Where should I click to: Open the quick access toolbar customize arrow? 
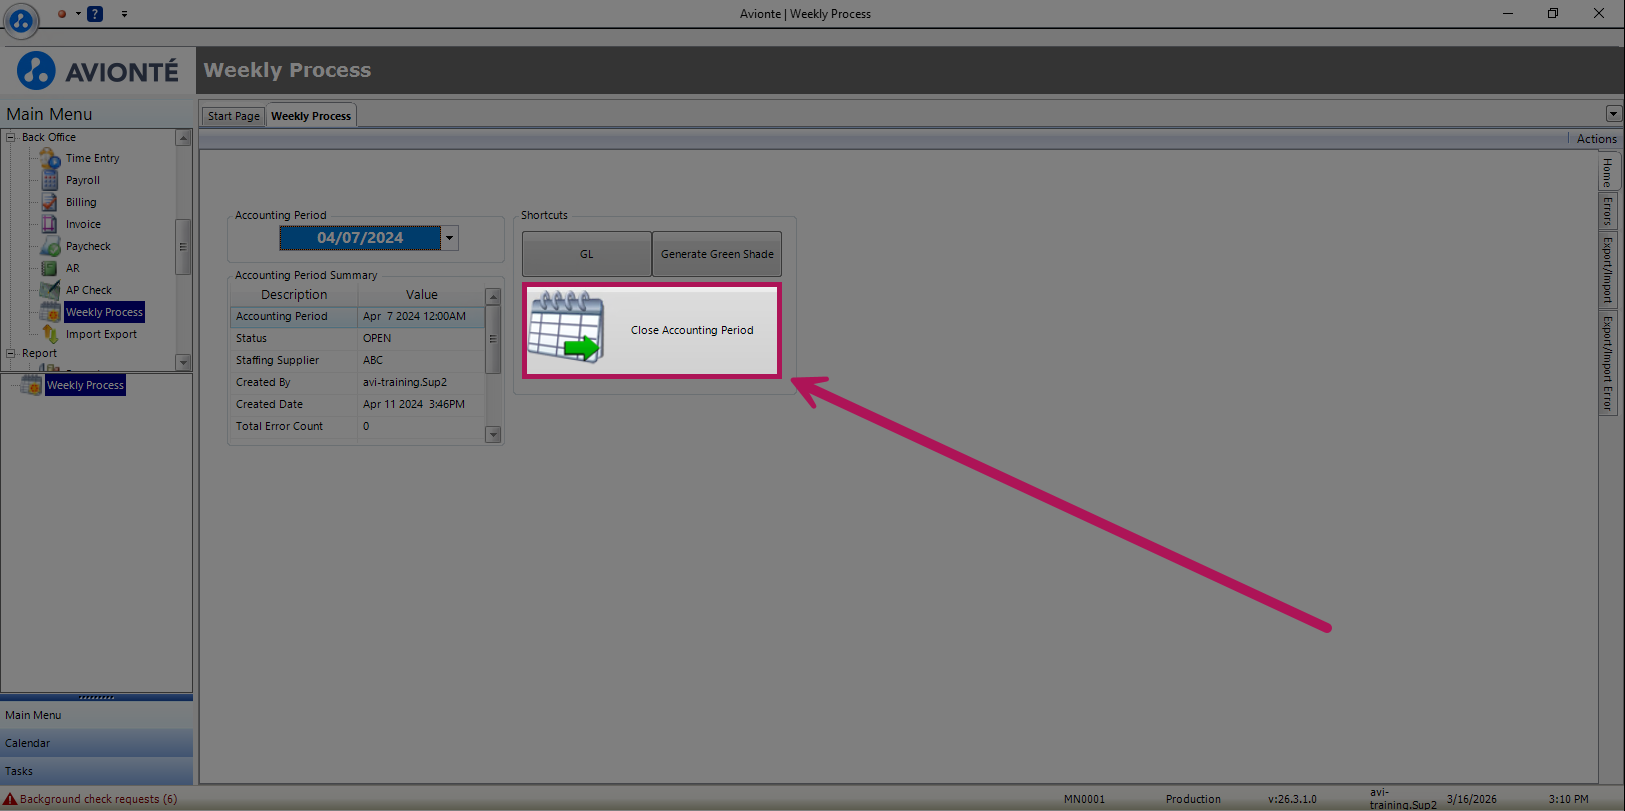tap(124, 14)
